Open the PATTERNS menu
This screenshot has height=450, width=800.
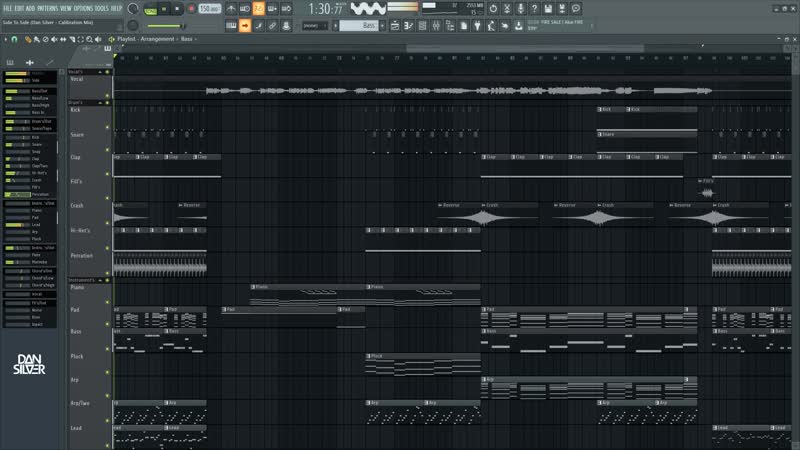[x=47, y=8]
